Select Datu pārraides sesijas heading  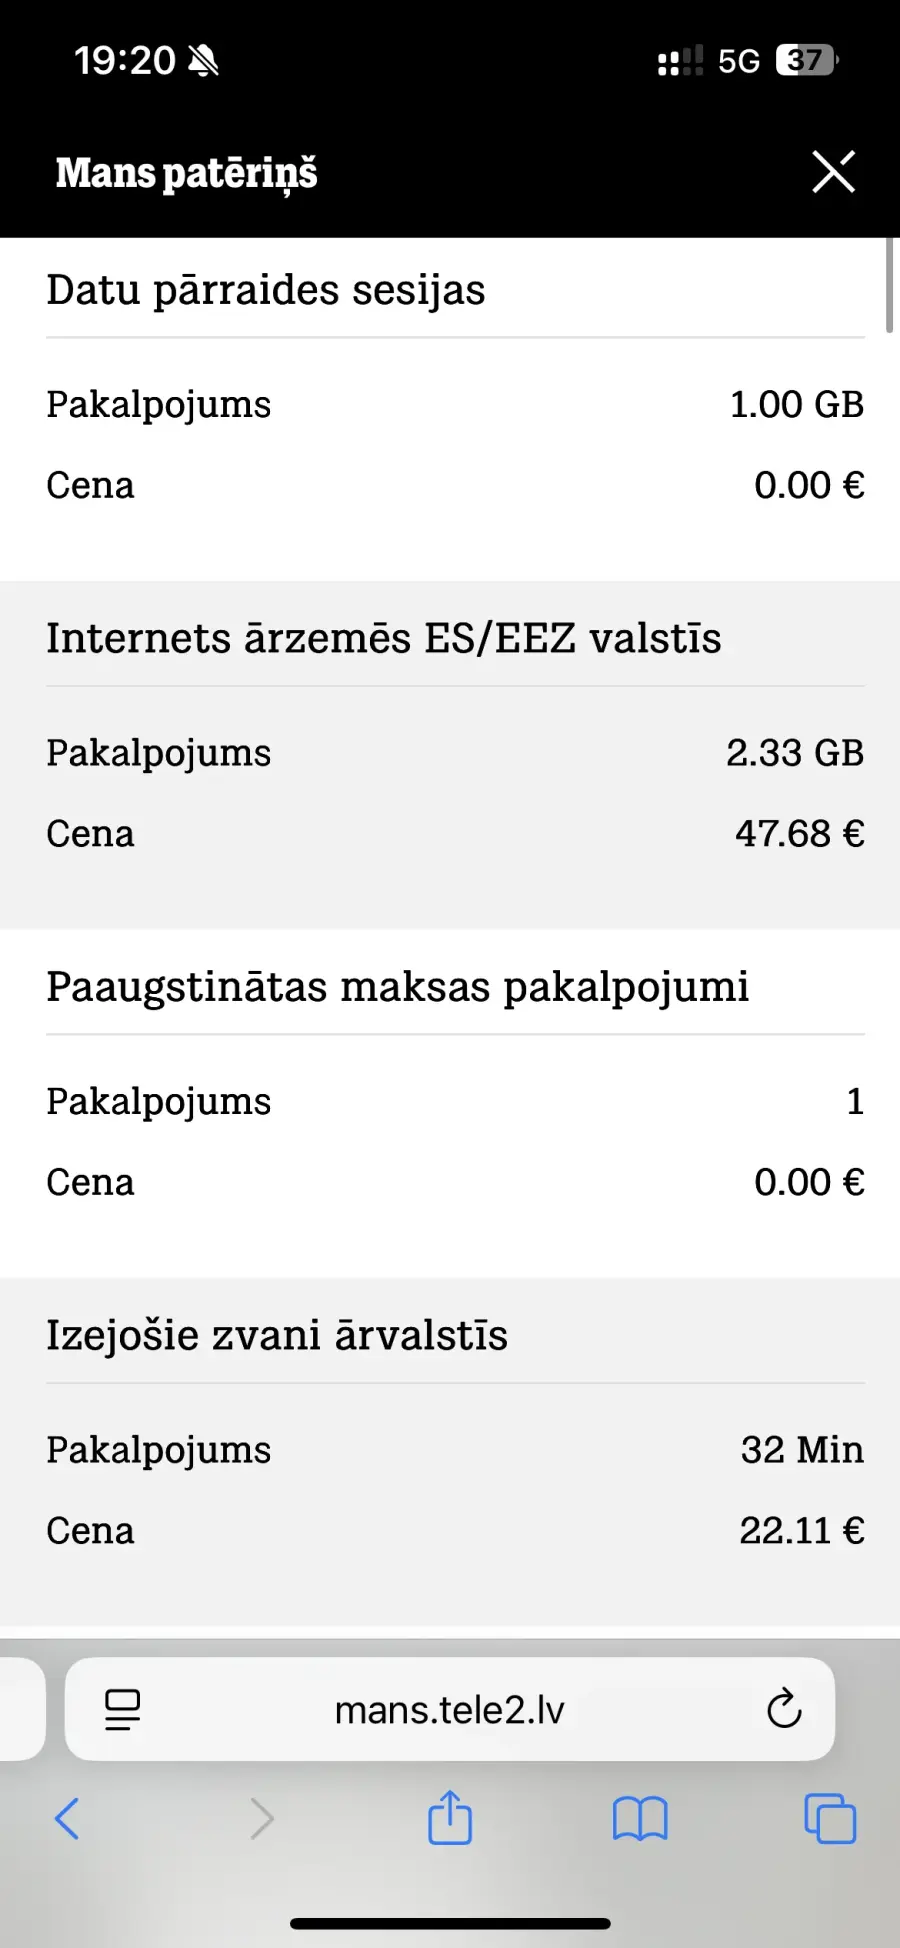[x=266, y=290]
